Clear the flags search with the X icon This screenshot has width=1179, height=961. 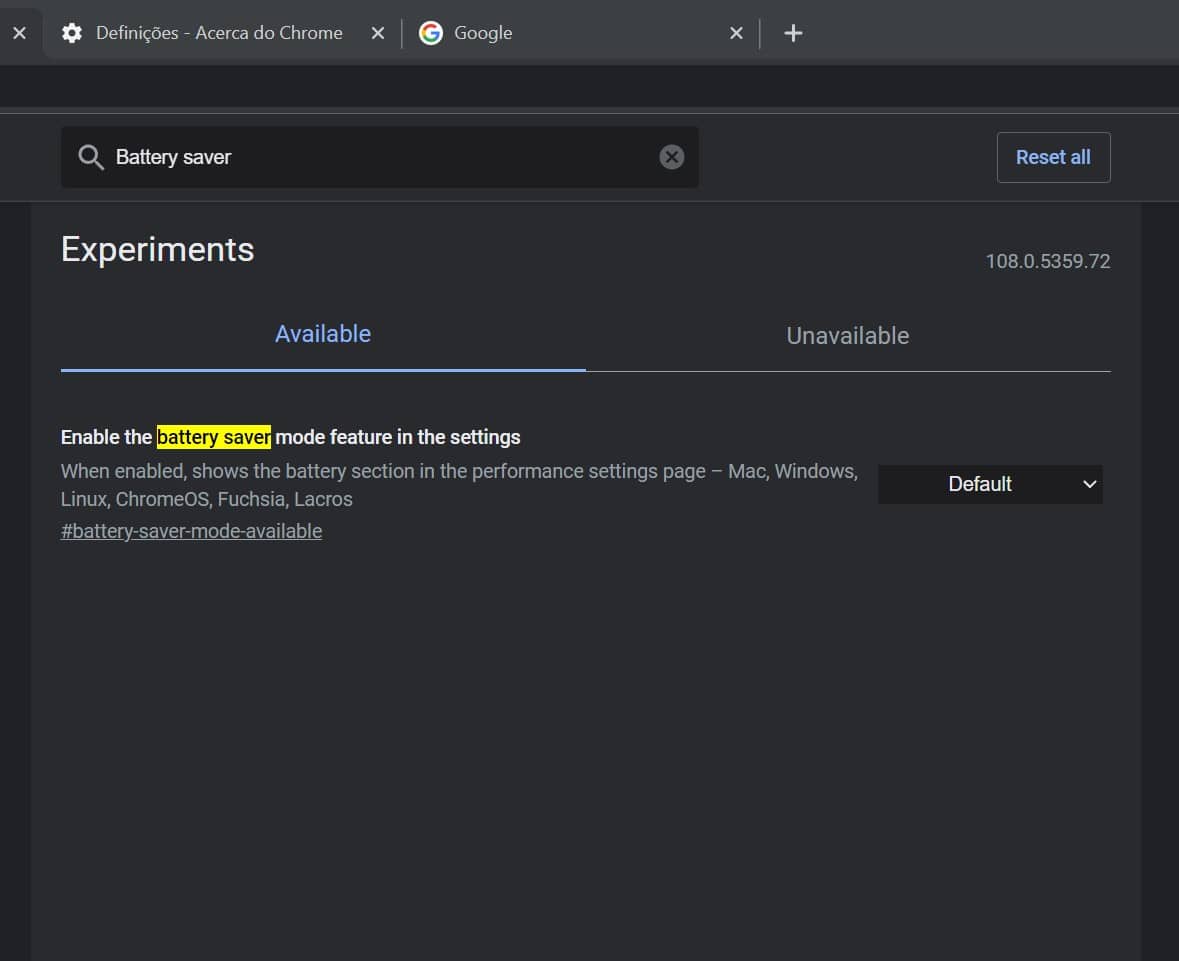click(x=672, y=157)
